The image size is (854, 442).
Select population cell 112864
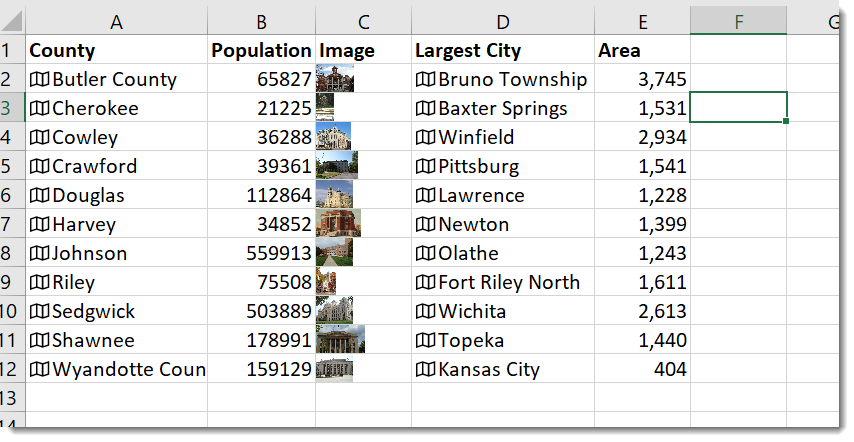[261, 195]
